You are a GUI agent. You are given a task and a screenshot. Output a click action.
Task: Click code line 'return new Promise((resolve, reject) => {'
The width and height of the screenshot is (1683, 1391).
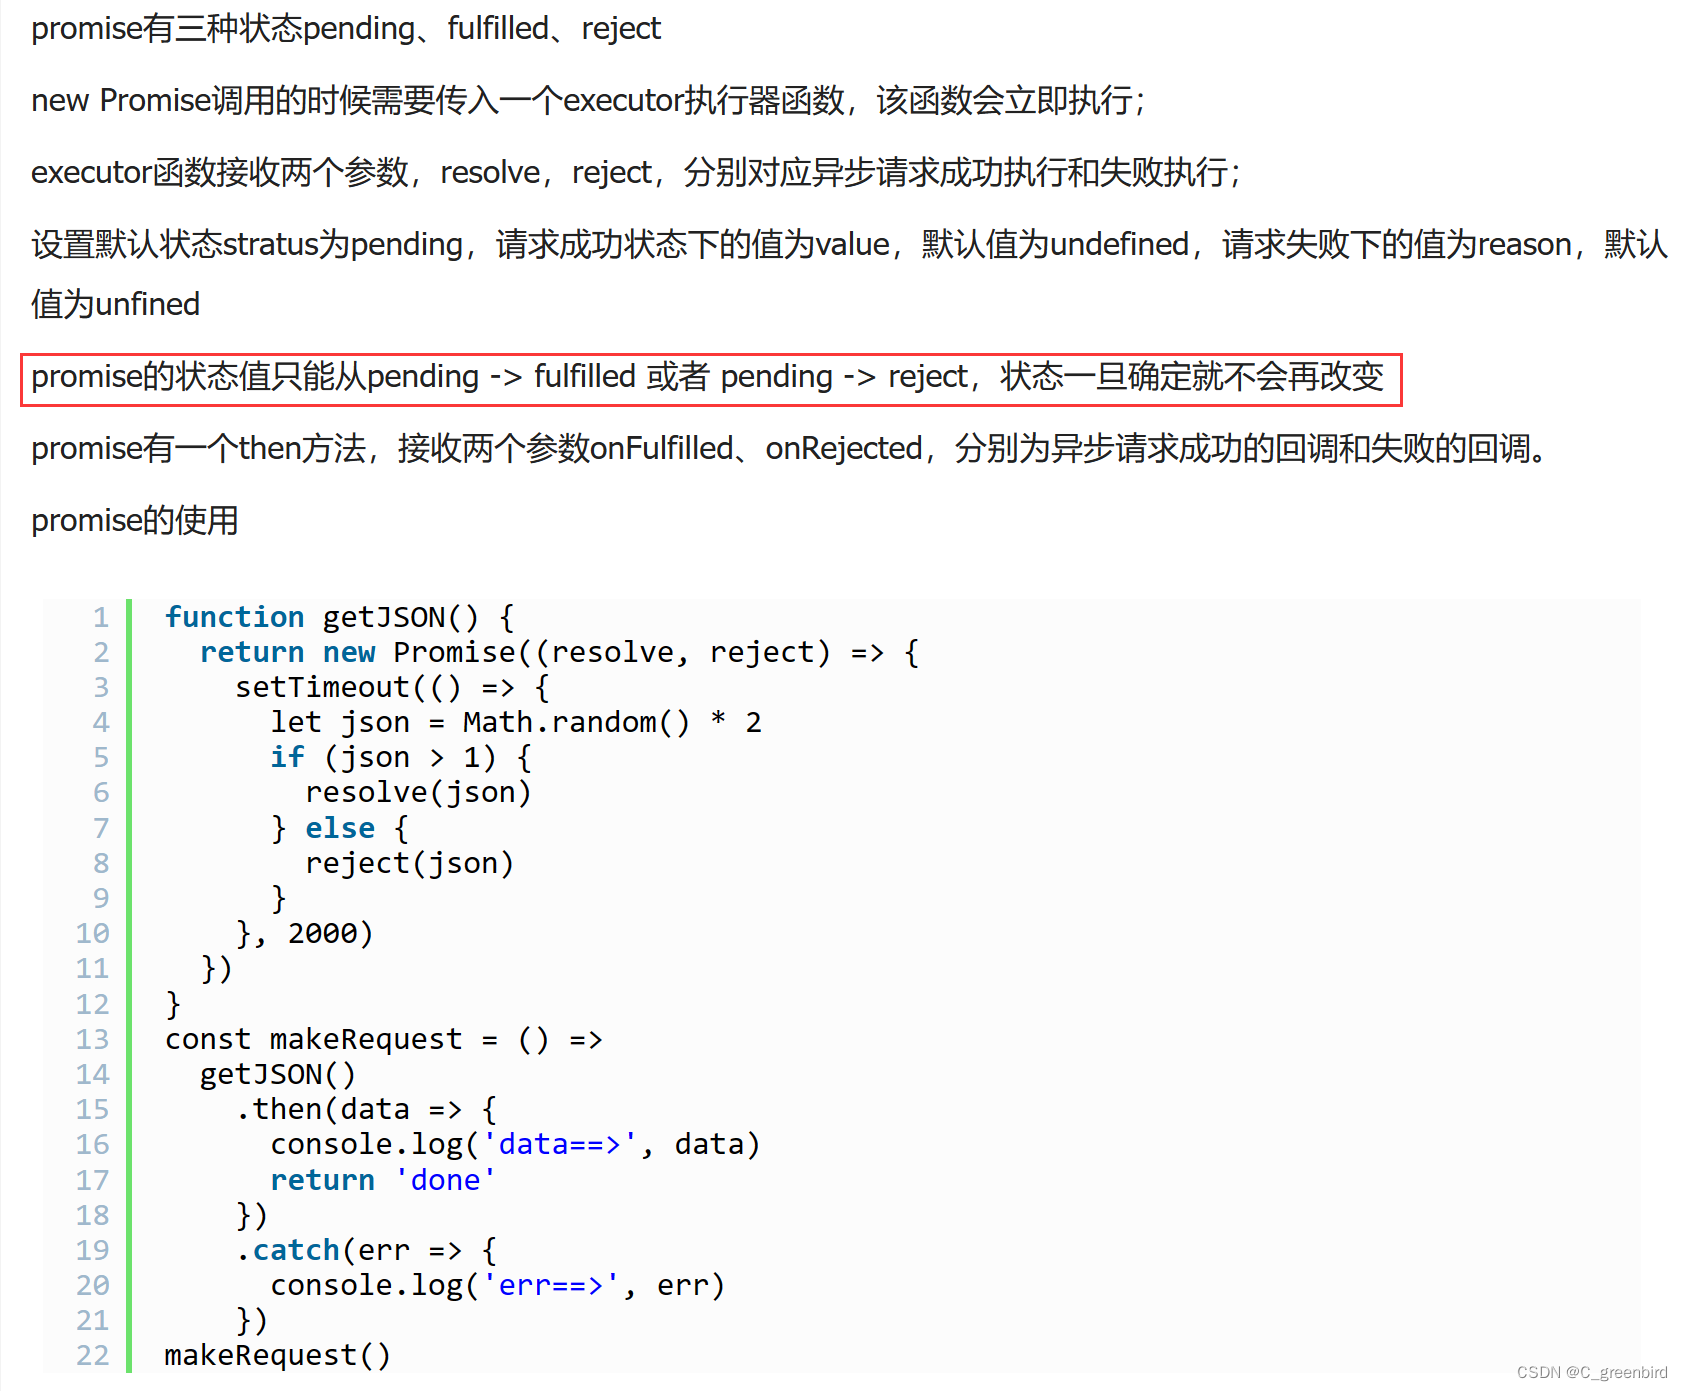(560, 652)
